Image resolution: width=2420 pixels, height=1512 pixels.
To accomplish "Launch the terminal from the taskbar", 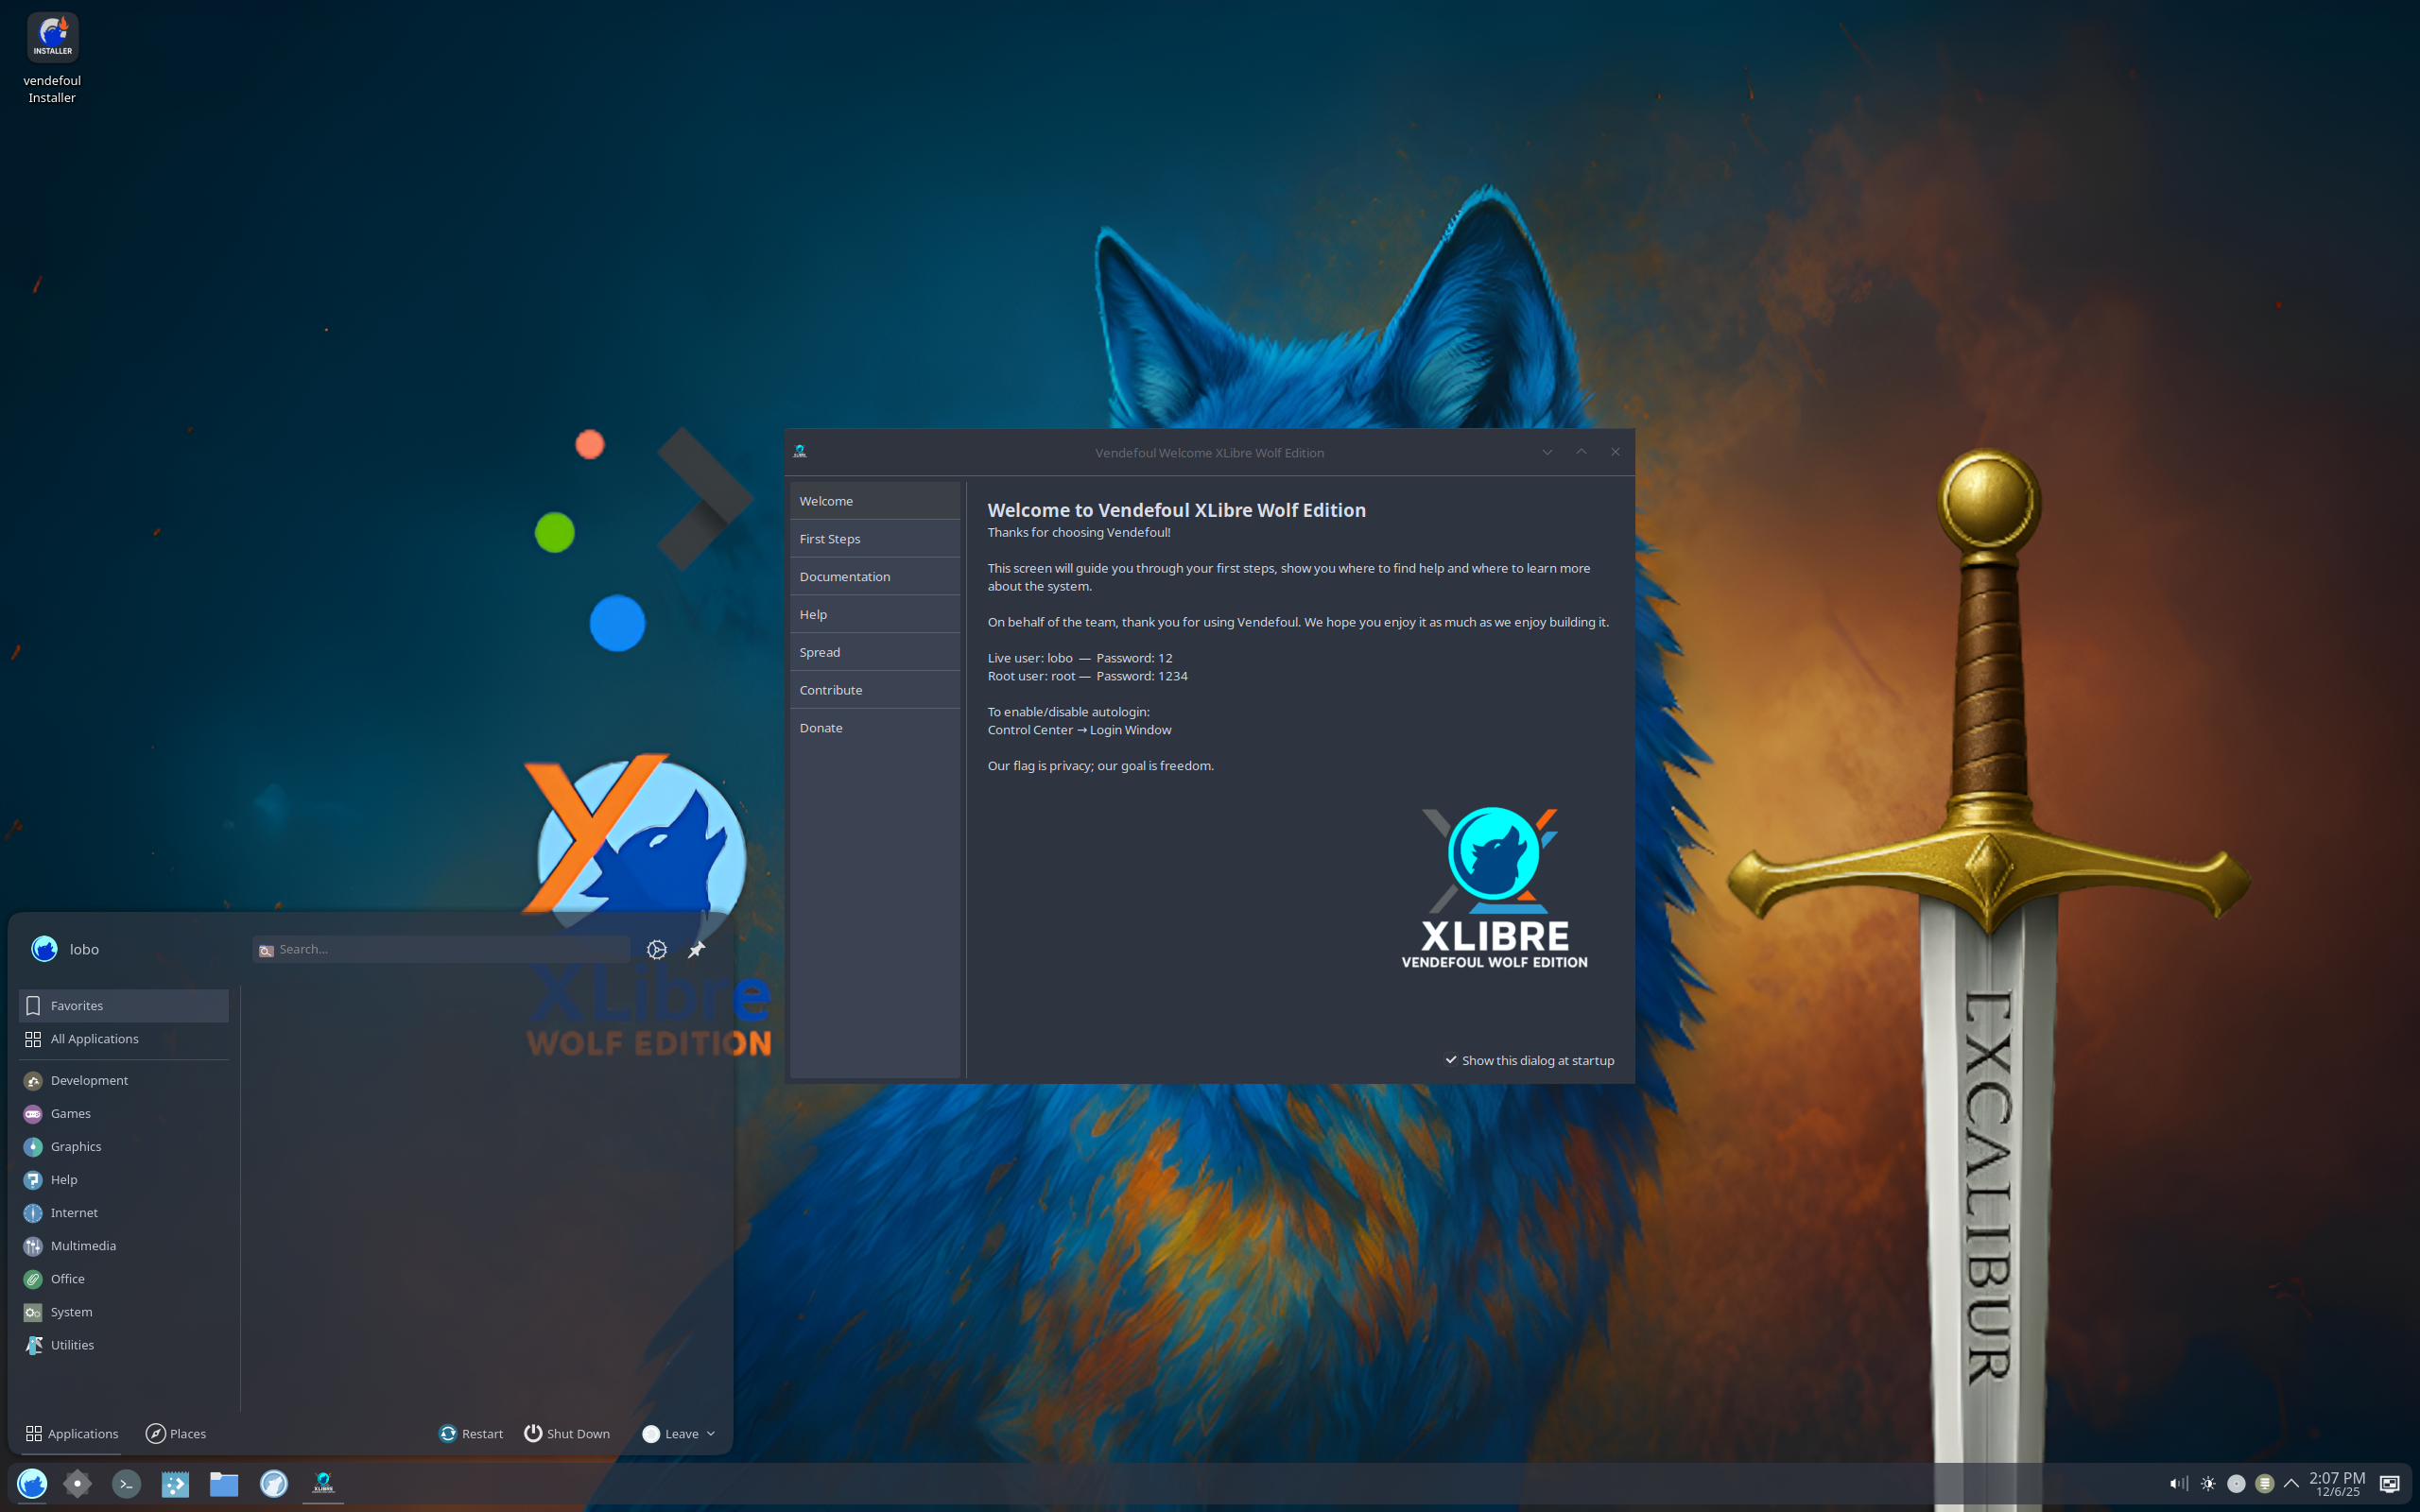I will pos(126,1483).
